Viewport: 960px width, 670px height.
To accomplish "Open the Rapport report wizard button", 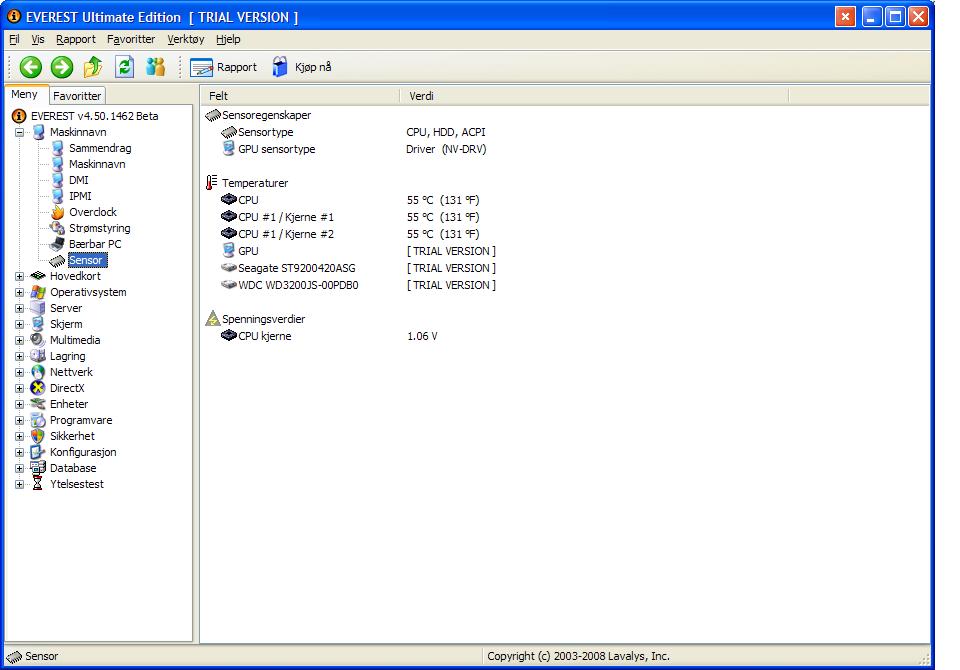I will (x=223, y=67).
